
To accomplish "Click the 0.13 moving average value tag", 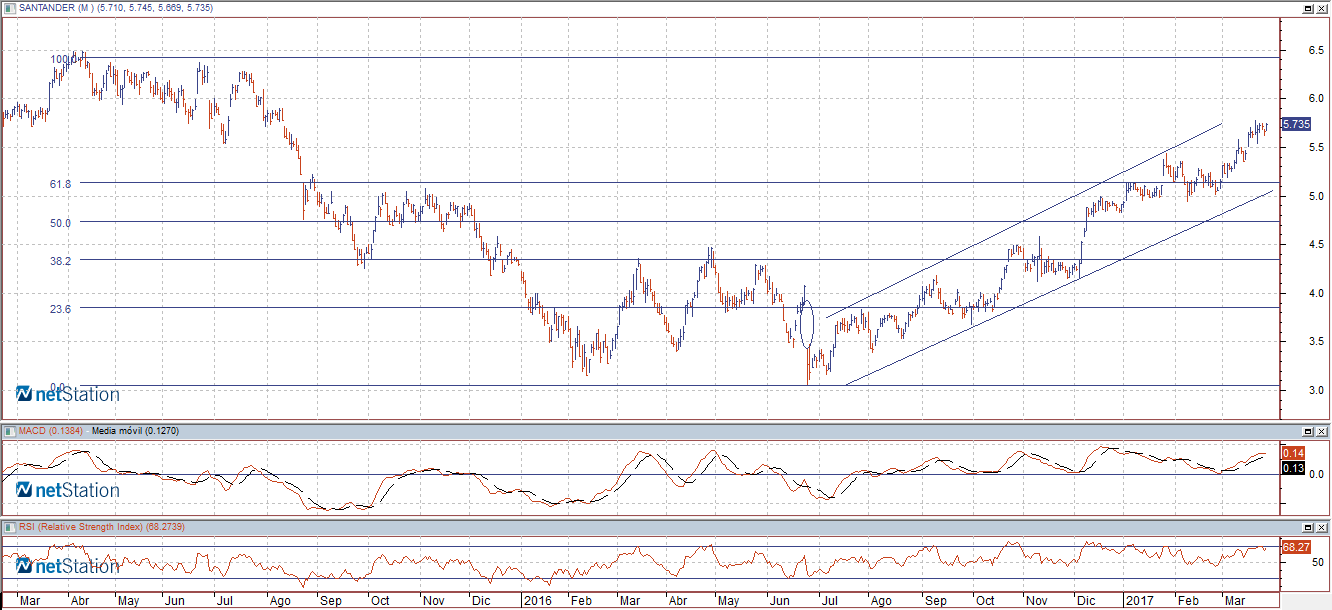I will 1291,468.
